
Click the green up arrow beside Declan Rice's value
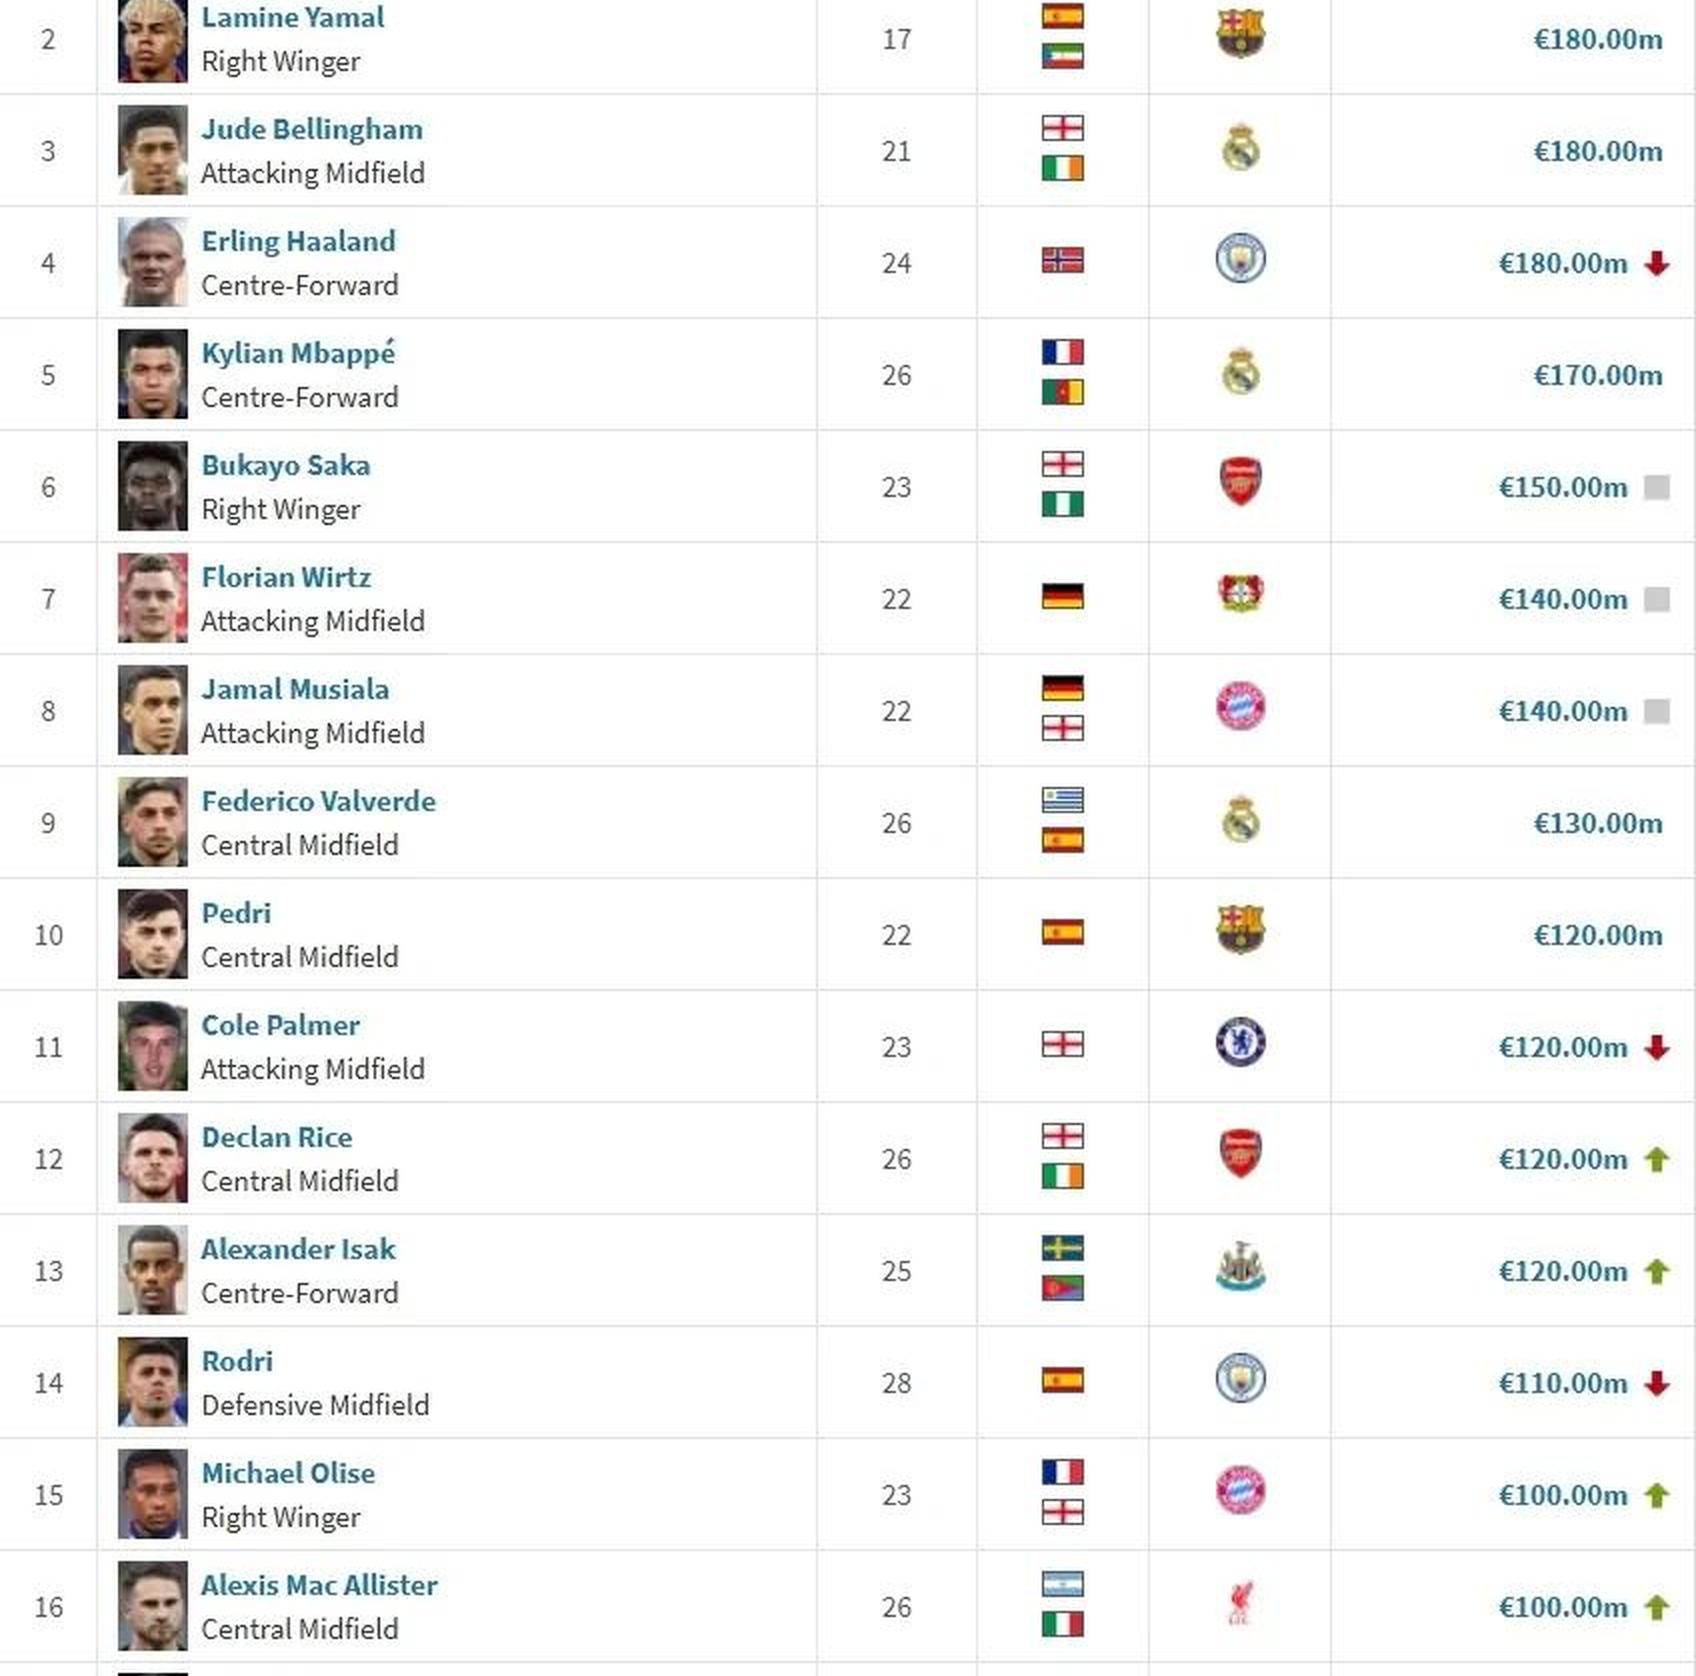pyautogui.click(x=1657, y=1159)
